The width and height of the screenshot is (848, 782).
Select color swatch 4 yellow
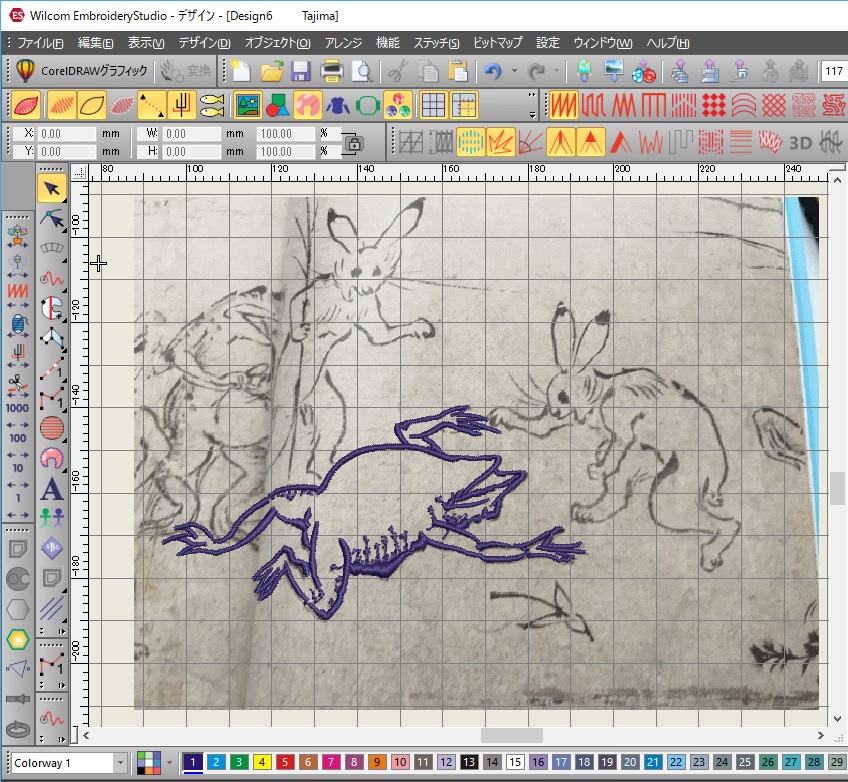[261, 763]
